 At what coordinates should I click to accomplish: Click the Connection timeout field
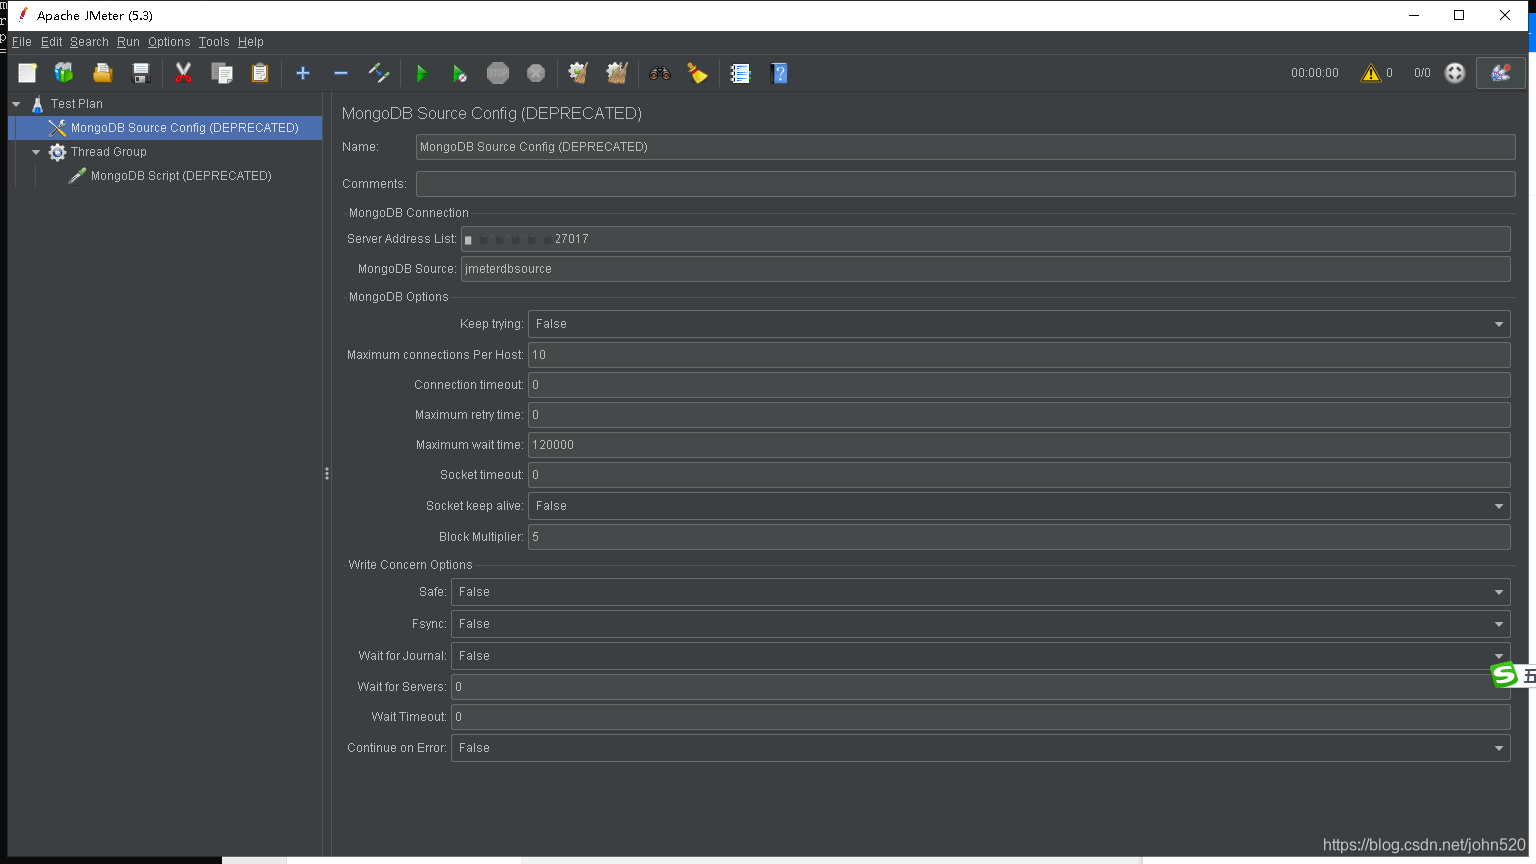tap(1019, 385)
